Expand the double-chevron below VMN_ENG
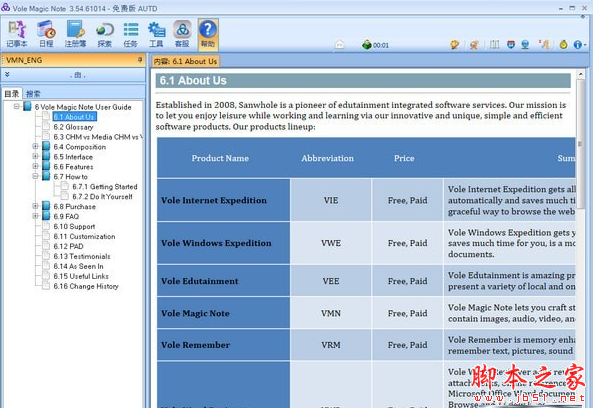The width and height of the screenshot is (593, 408). tap(7, 75)
